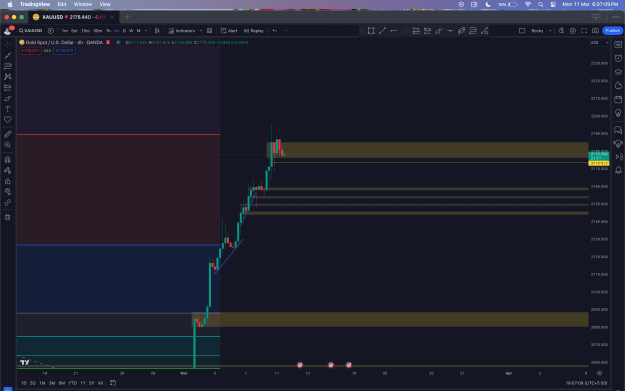Toggle hide all drawings eye icon
The height and width of the screenshot is (391, 625).
click(x=8, y=192)
